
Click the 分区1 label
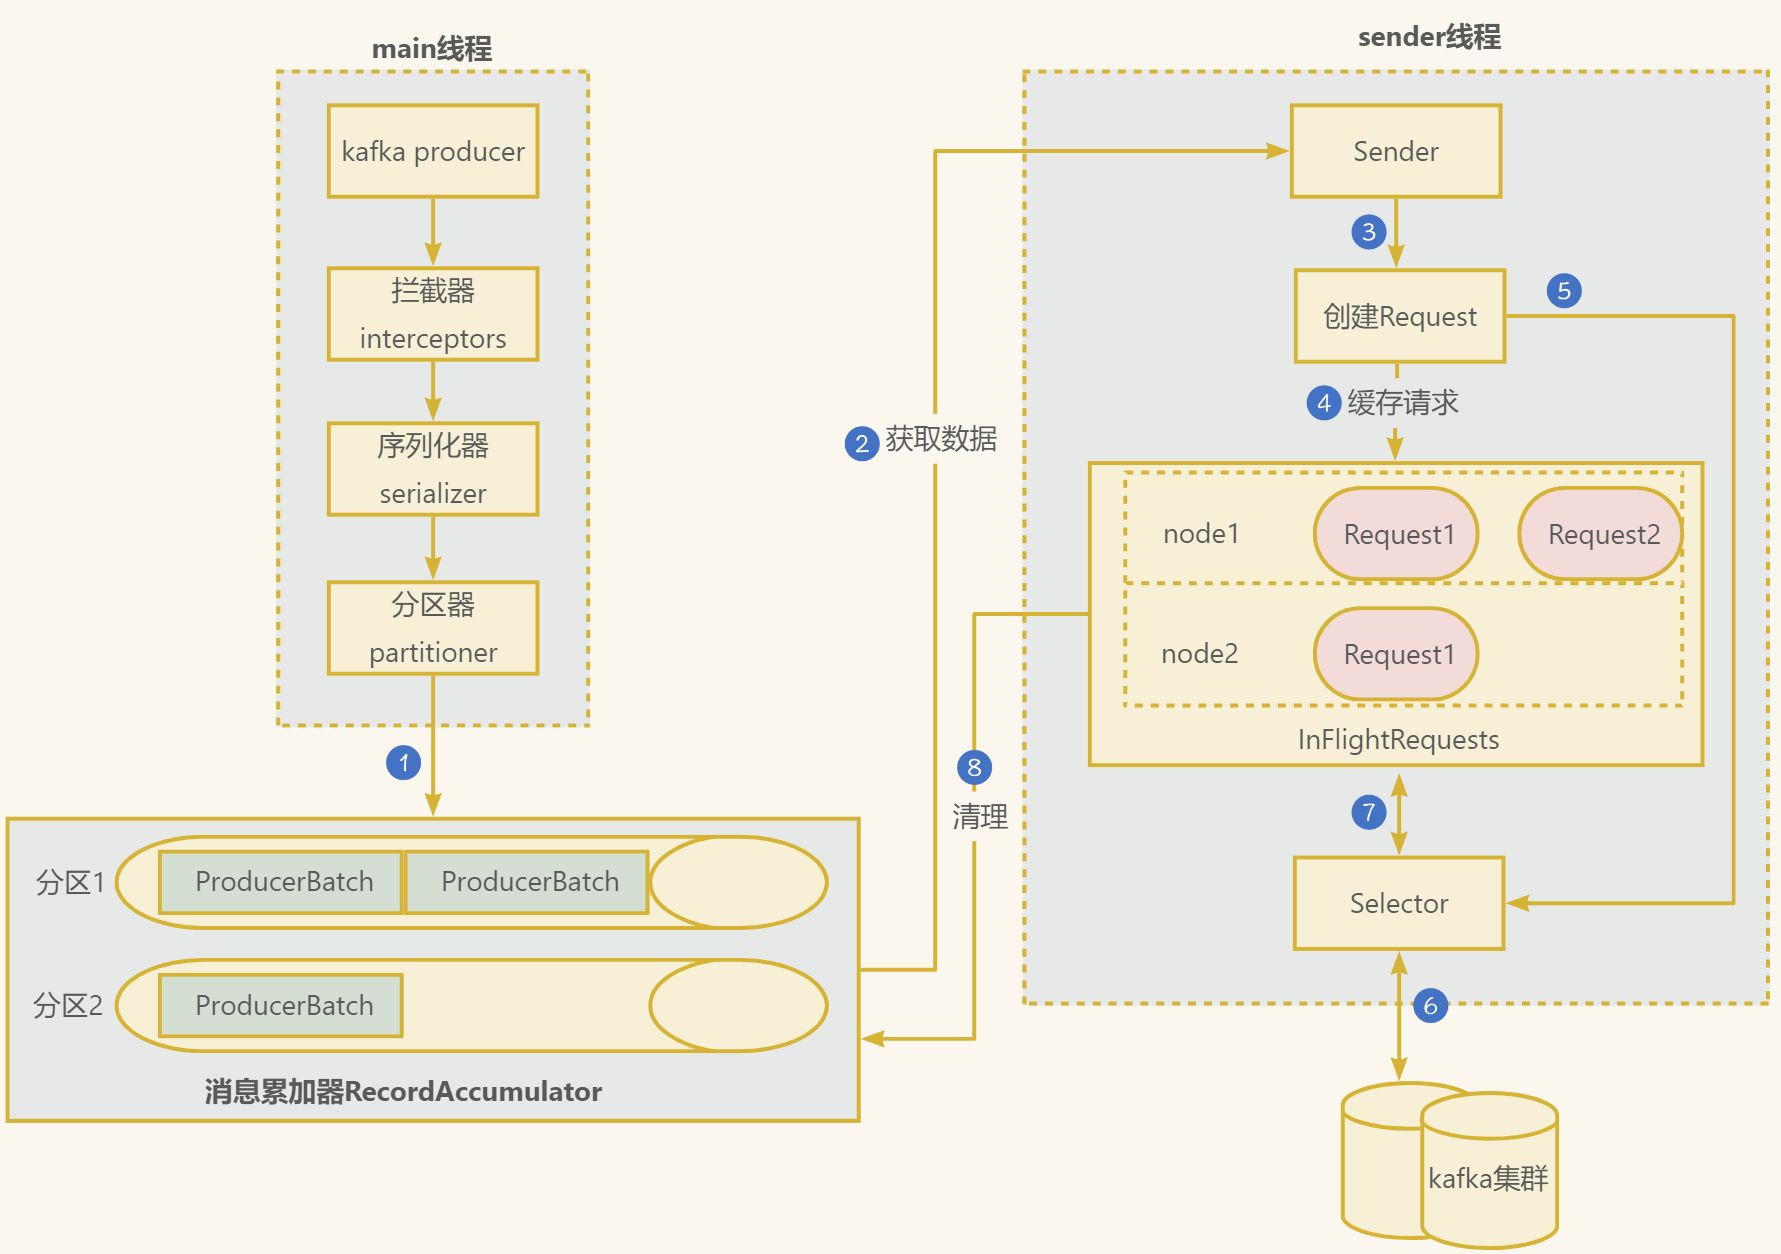pyautogui.click(x=70, y=883)
